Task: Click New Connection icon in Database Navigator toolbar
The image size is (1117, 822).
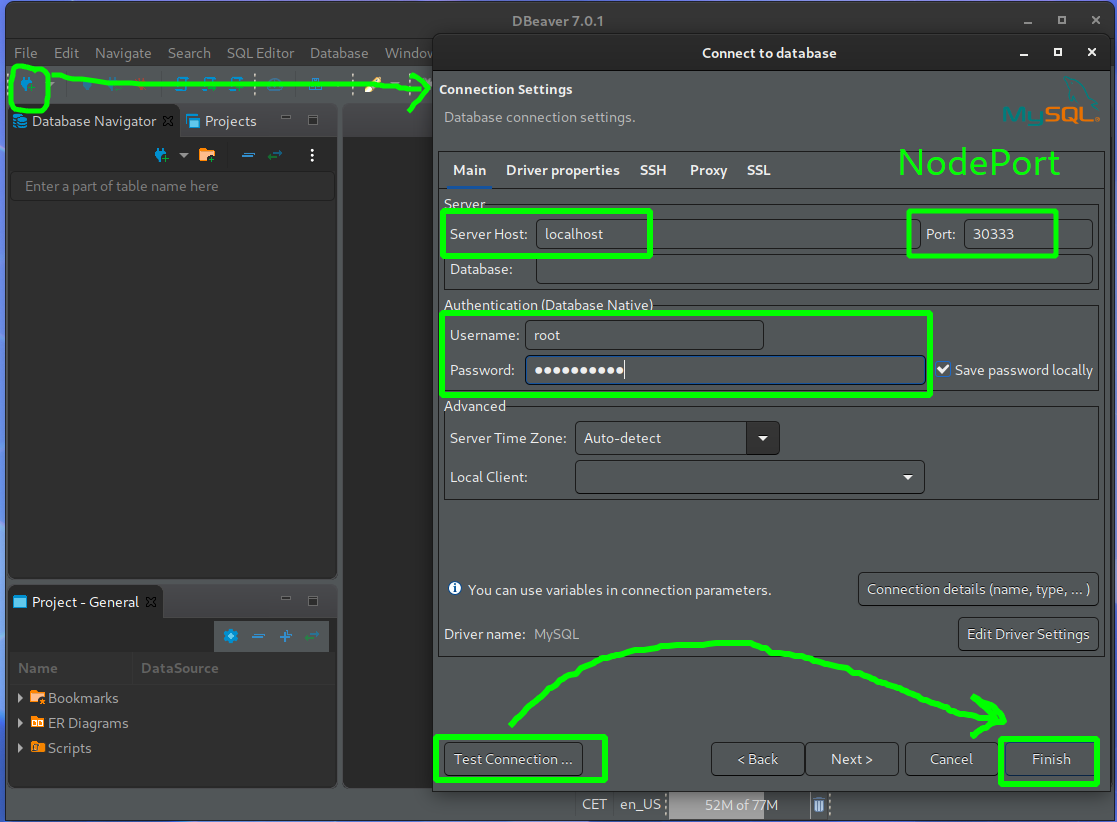Action: pos(162,155)
